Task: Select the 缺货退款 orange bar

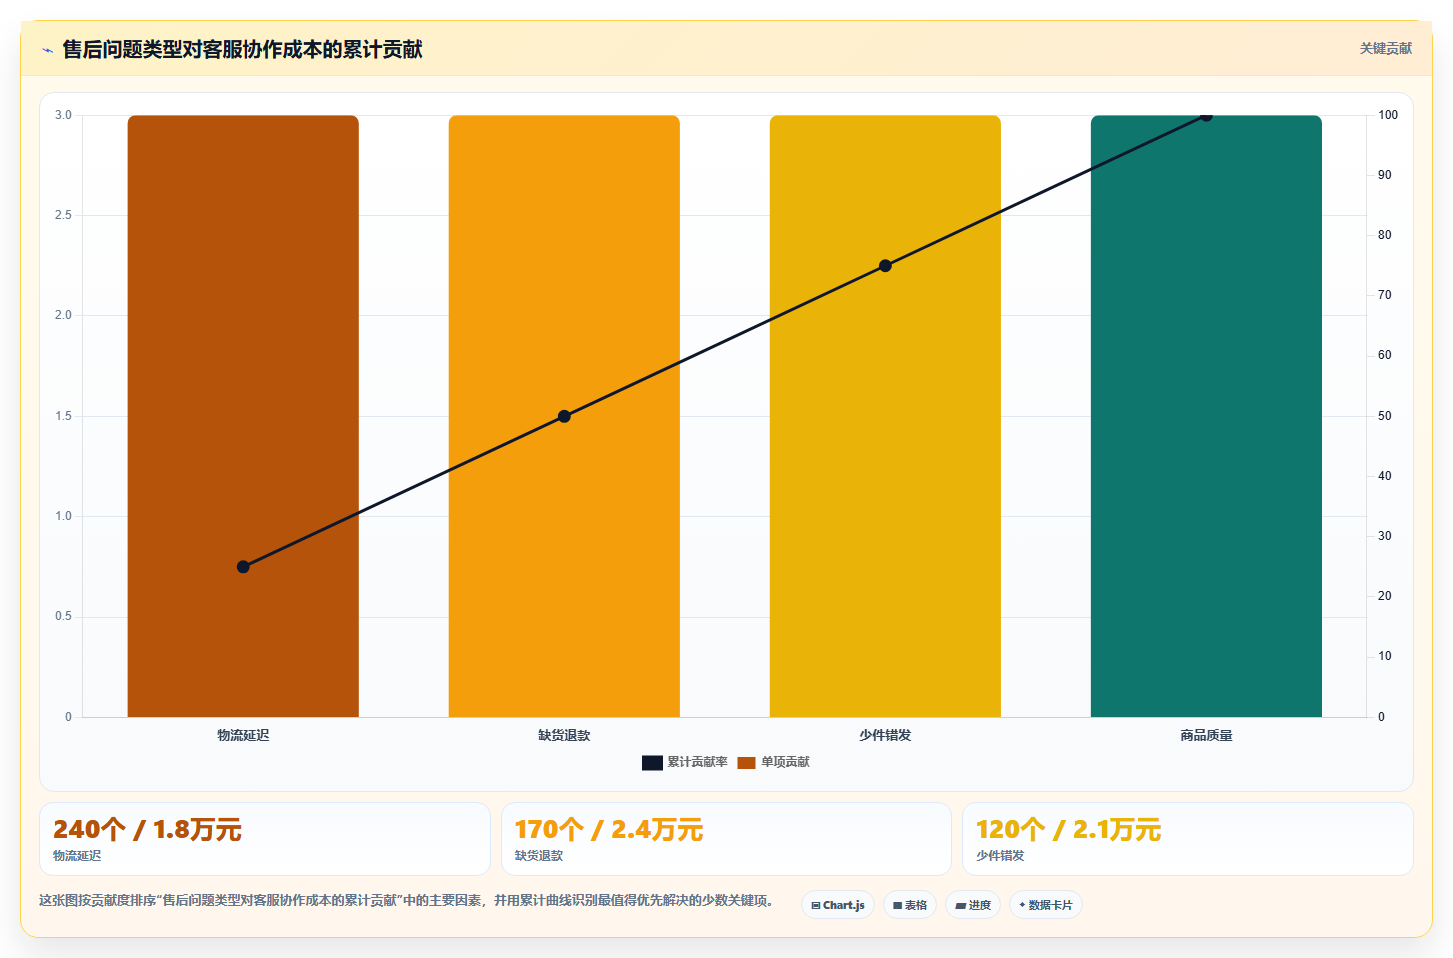Action: click(x=564, y=416)
